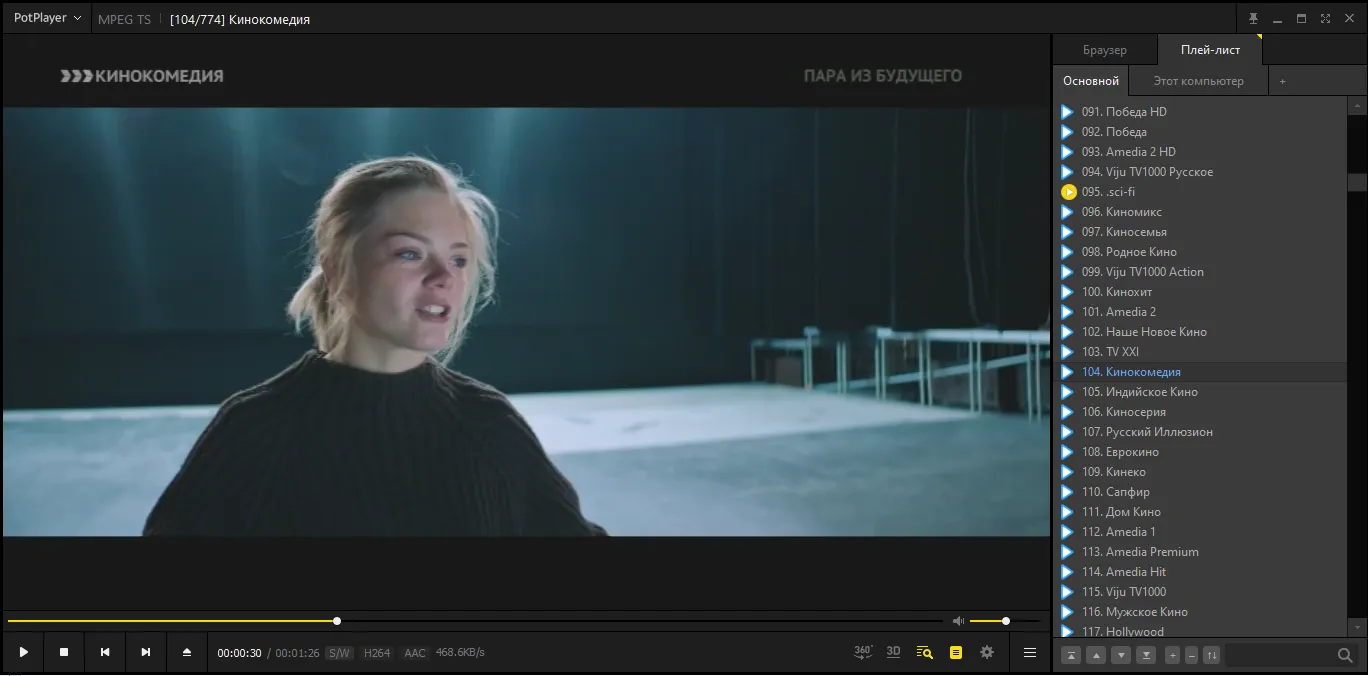Select playlist item 110. Сапфир
The width and height of the screenshot is (1368, 676).
click(x=1201, y=492)
